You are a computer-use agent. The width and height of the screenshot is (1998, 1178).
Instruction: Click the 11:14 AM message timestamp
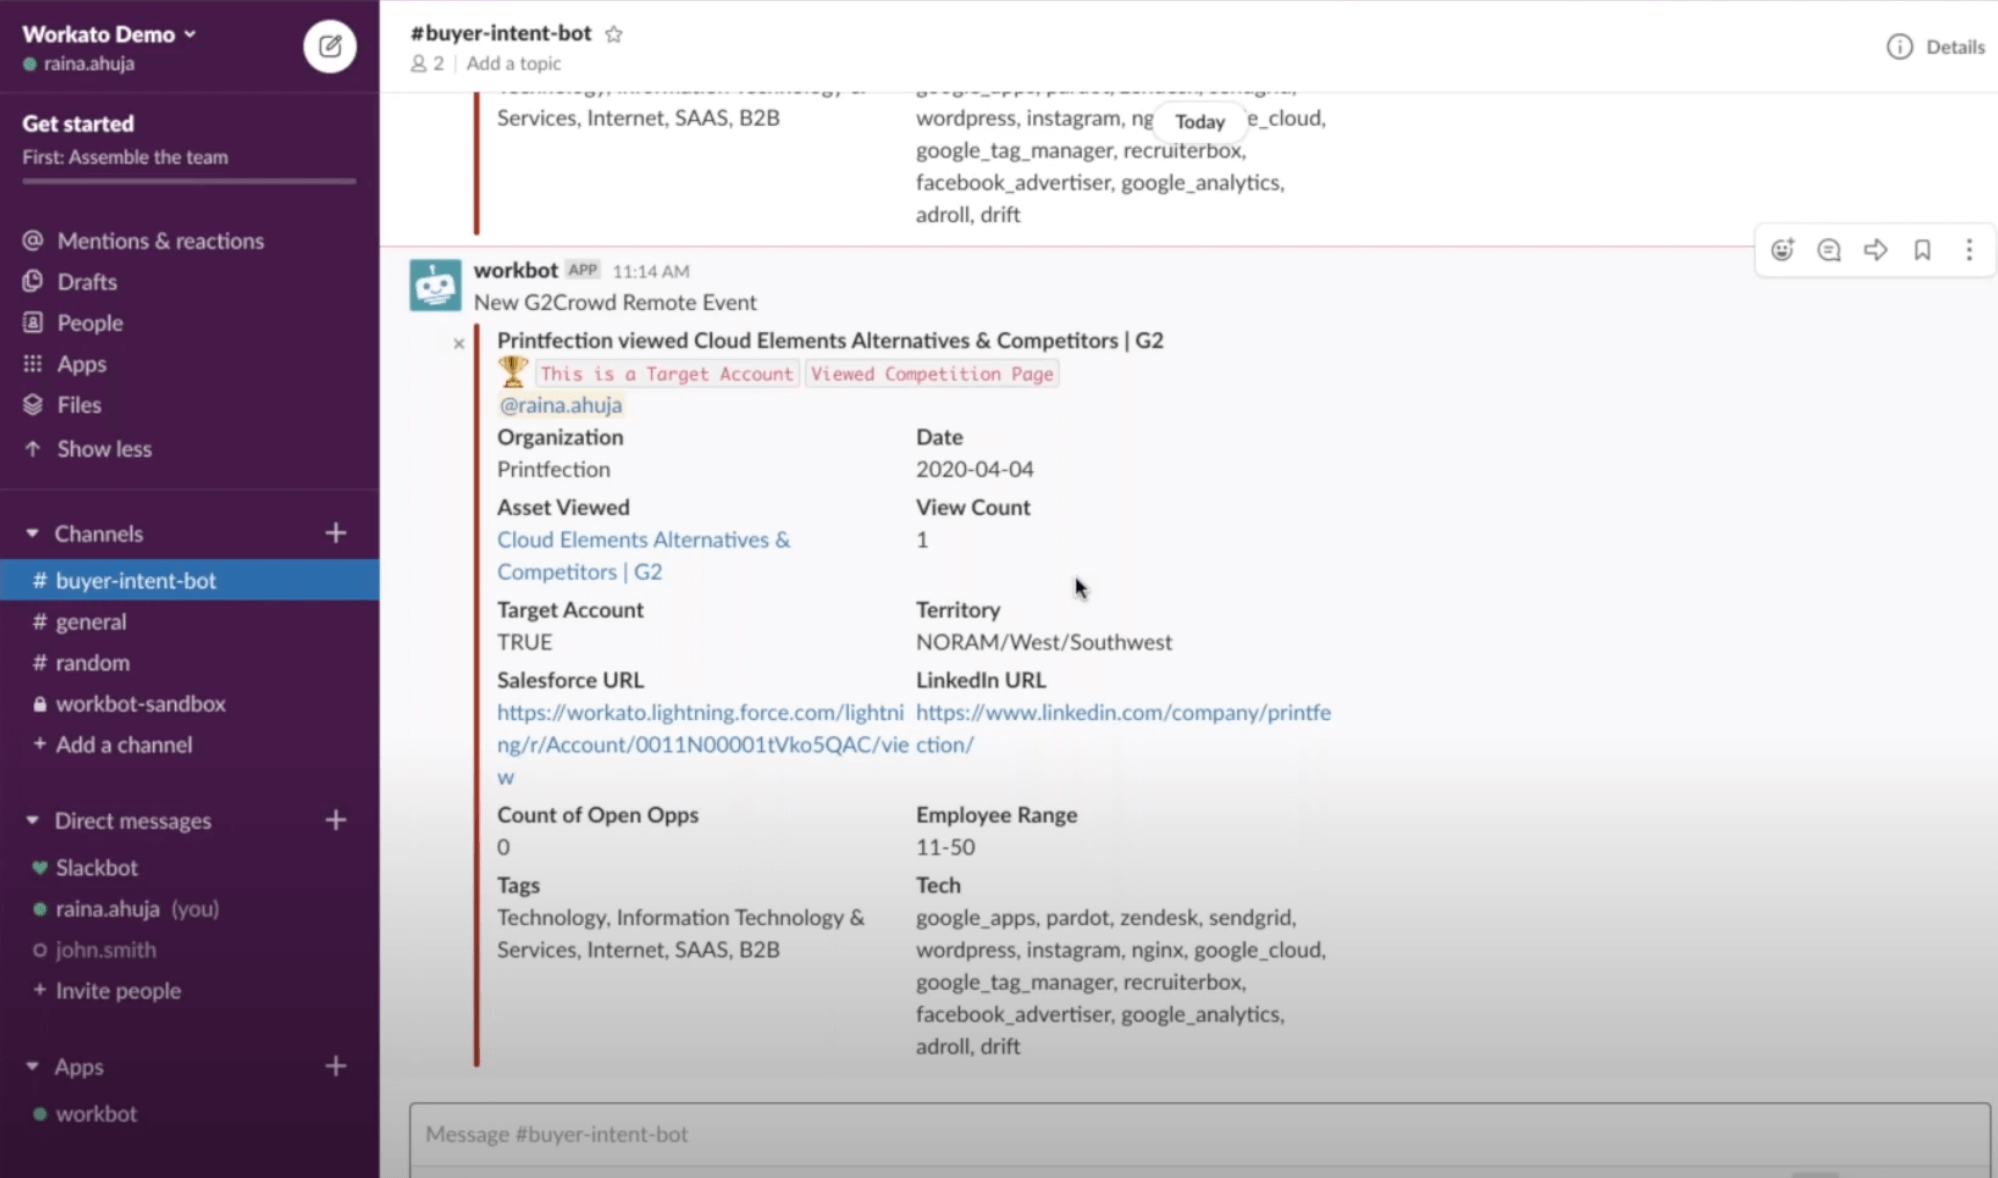[x=651, y=271]
